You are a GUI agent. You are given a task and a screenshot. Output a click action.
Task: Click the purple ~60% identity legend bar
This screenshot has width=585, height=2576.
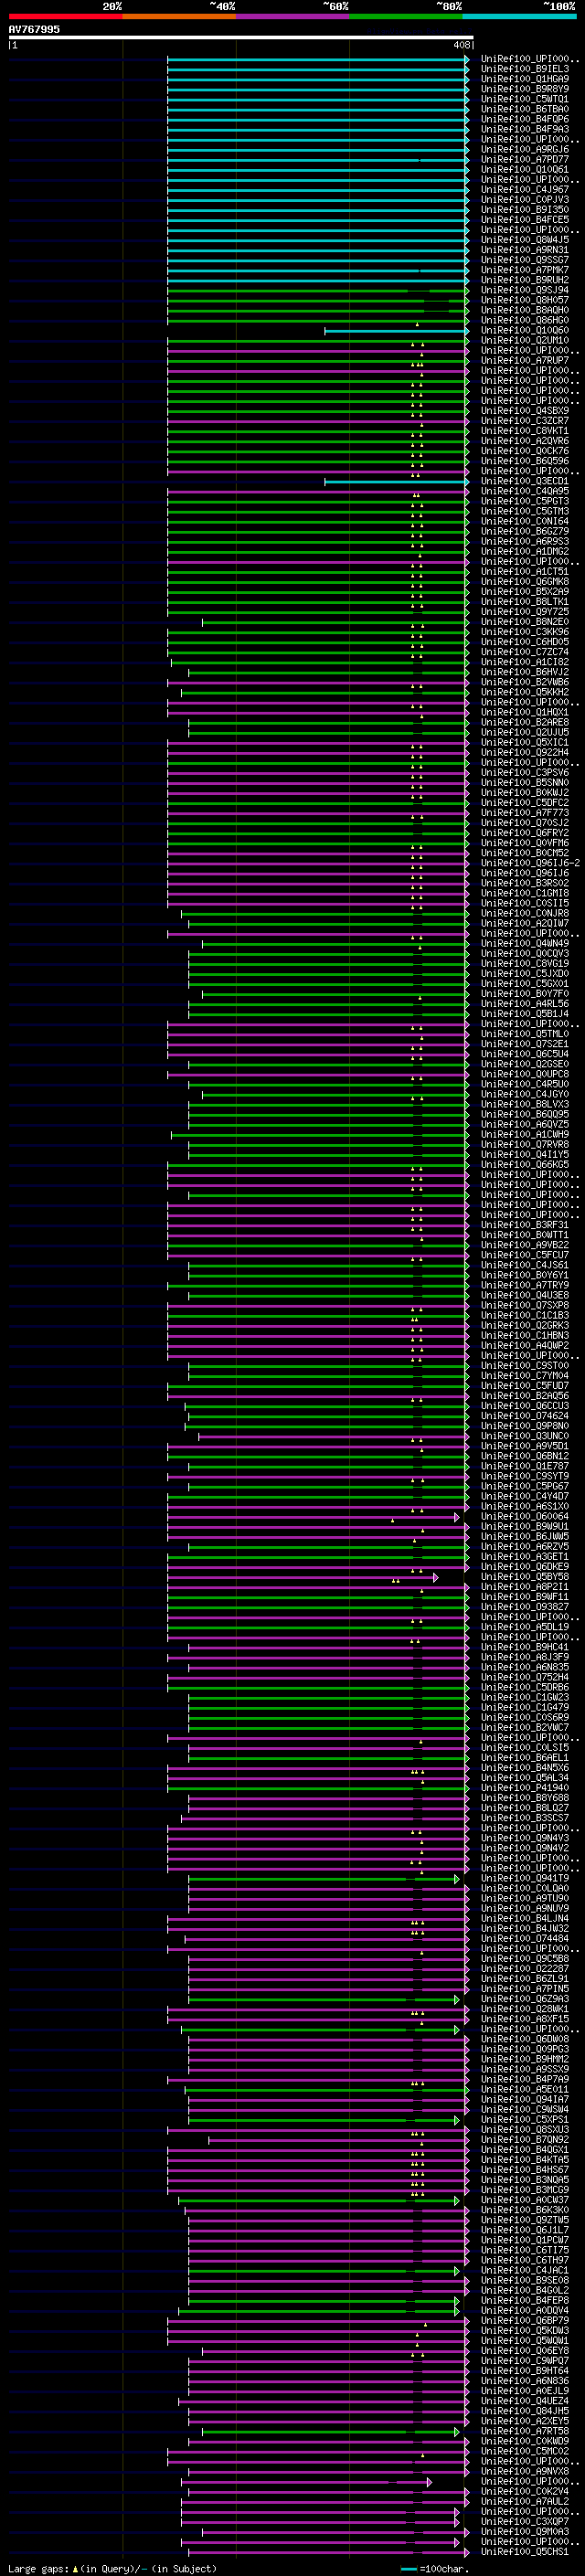(x=292, y=16)
